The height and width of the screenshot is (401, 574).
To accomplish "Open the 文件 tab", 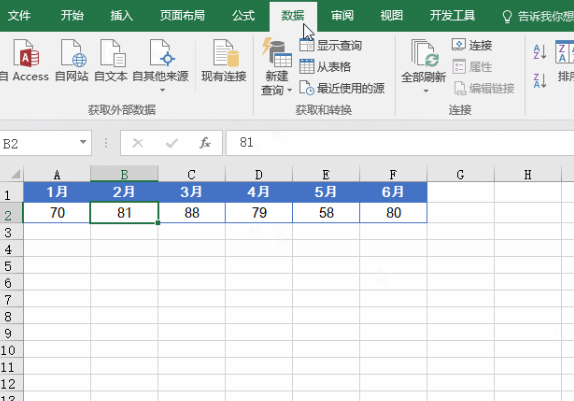I will pos(19,16).
